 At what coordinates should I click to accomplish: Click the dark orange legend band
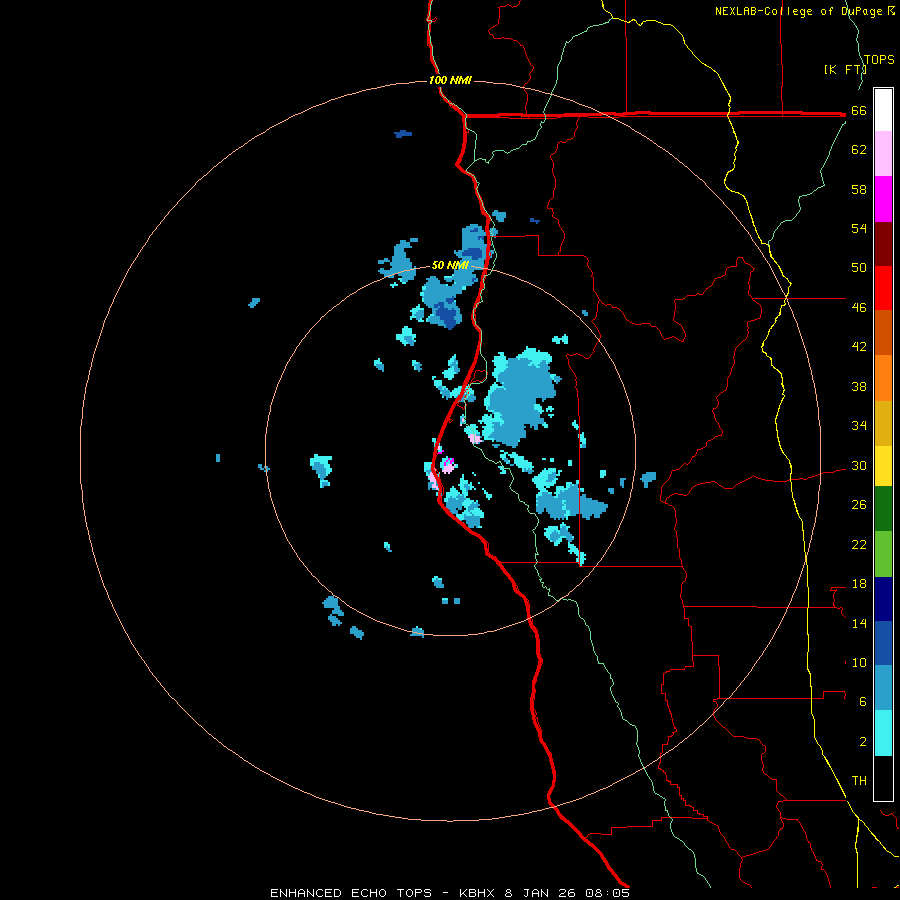pos(883,333)
